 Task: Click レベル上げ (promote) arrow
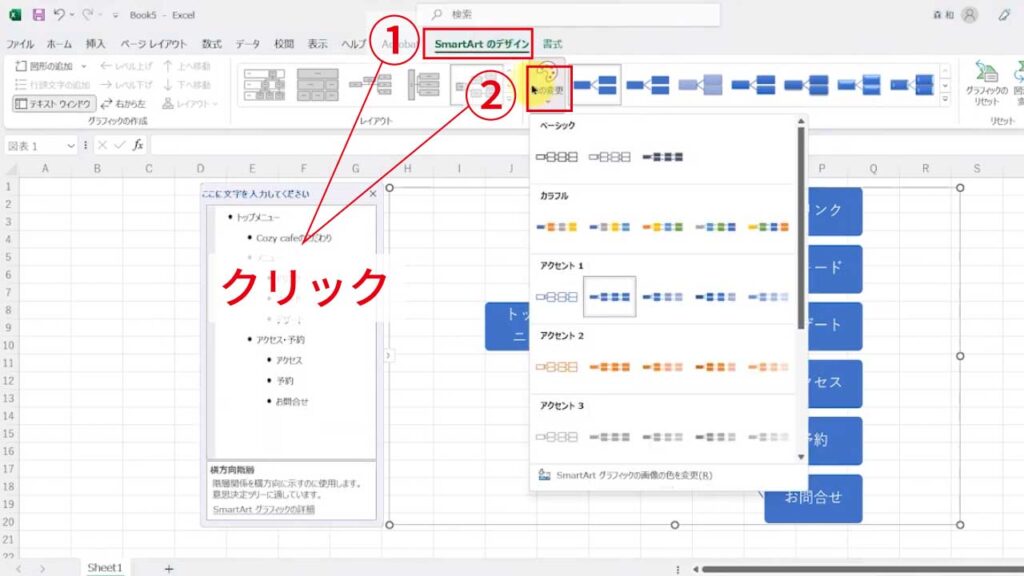(x=126, y=66)
